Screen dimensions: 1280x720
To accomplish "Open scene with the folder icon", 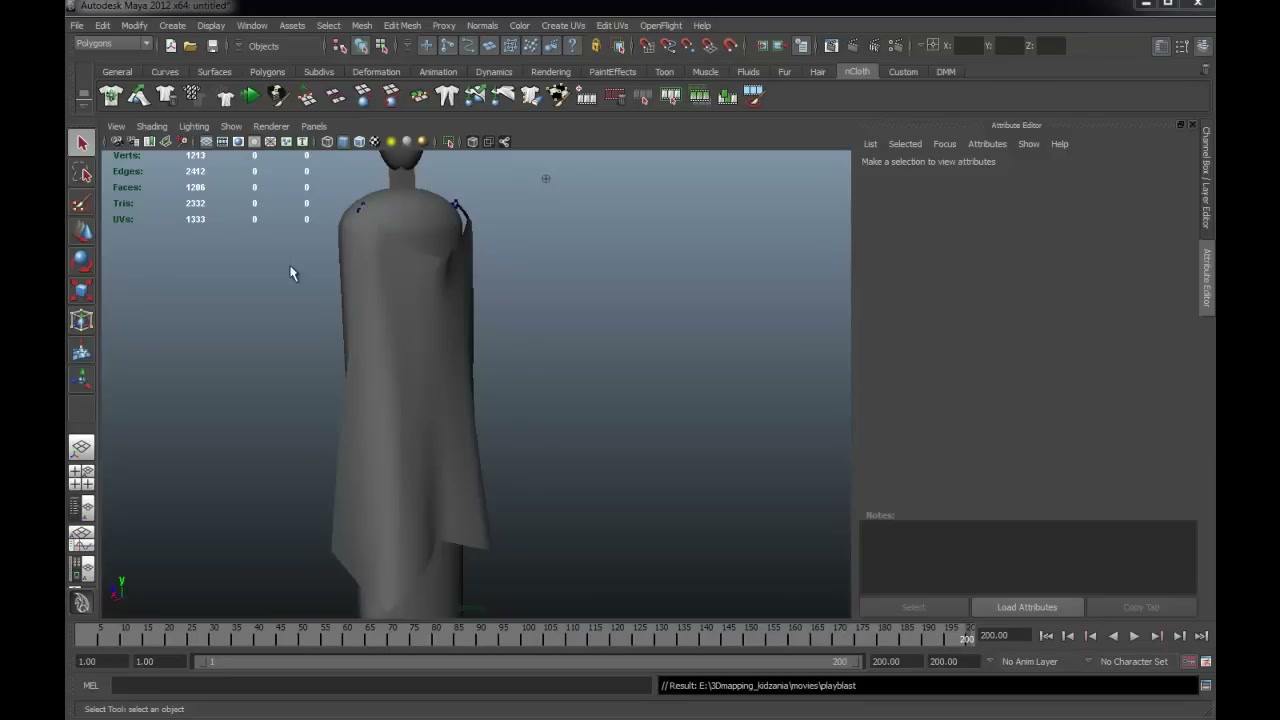I will click(x=190, y=46).
